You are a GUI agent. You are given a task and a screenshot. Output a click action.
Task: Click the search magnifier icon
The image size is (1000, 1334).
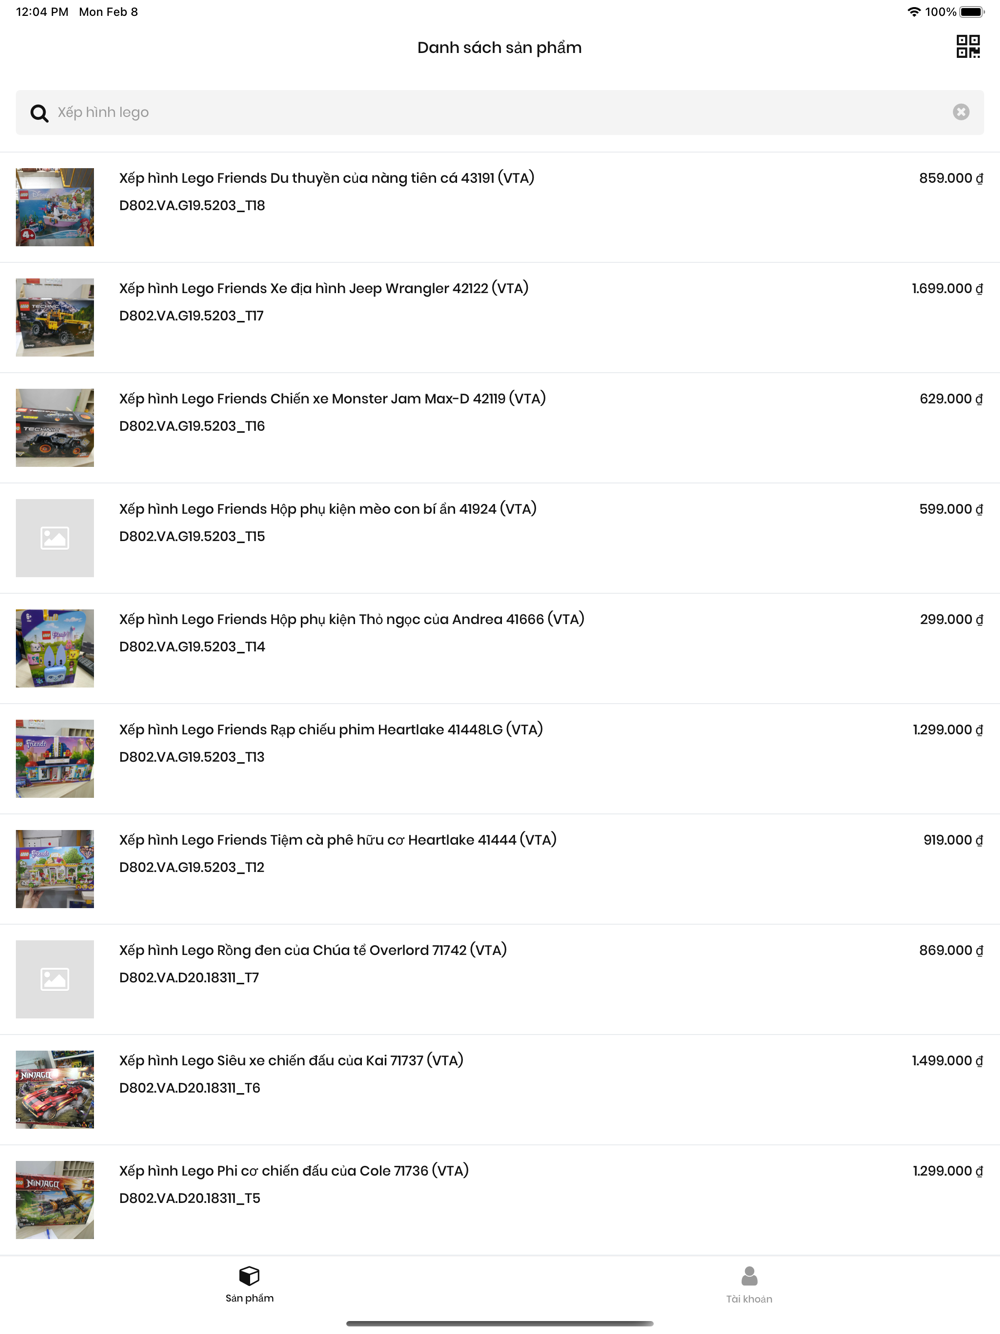point(39,113)
